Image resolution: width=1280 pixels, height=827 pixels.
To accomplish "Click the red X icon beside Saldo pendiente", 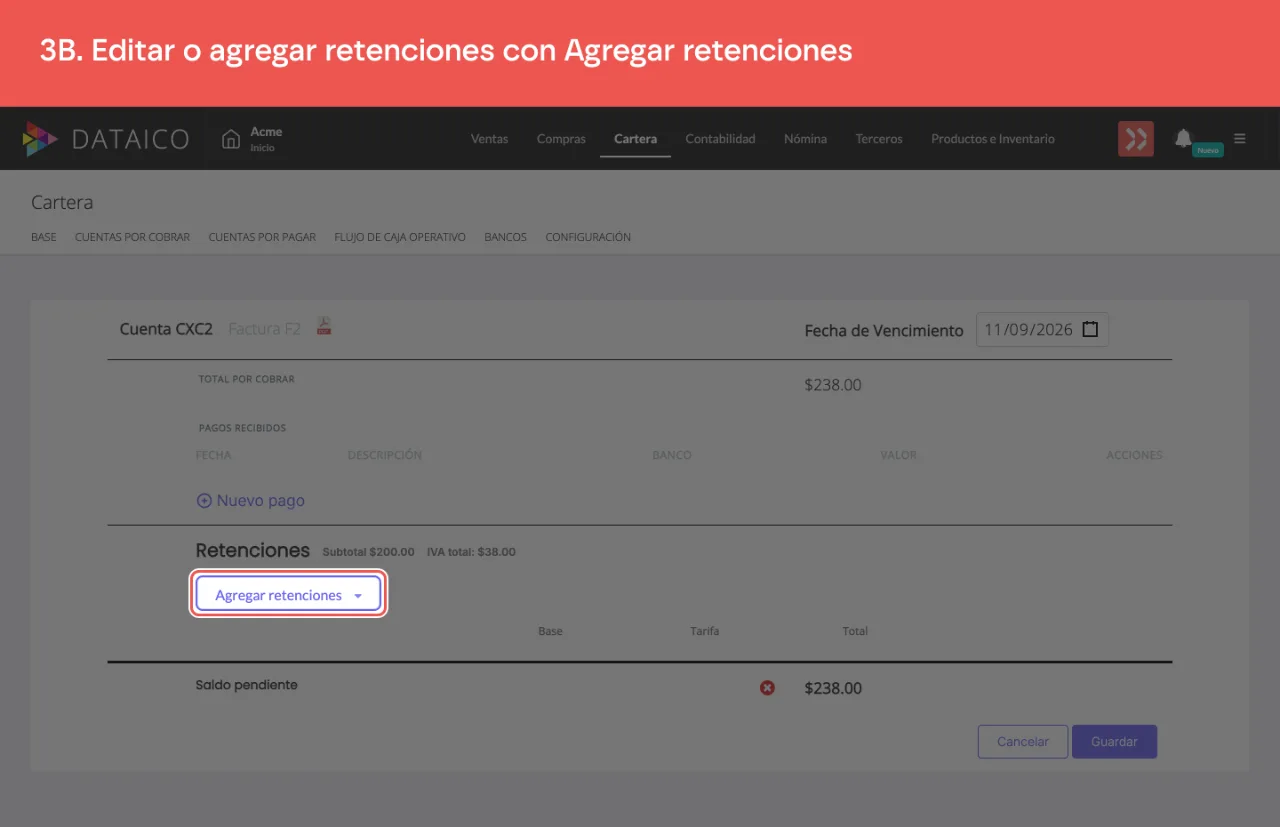I will (767, 688).
